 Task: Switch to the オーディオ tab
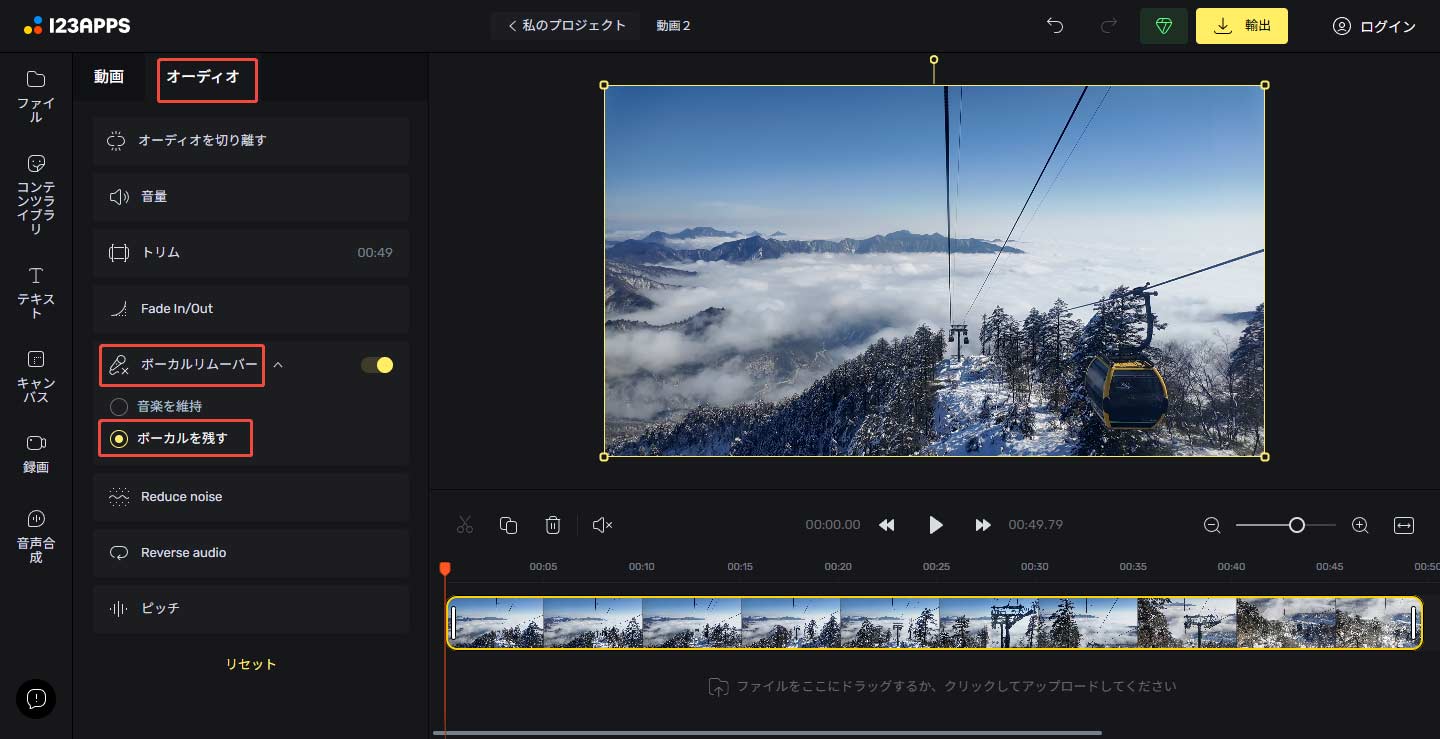tap(203, 77)
